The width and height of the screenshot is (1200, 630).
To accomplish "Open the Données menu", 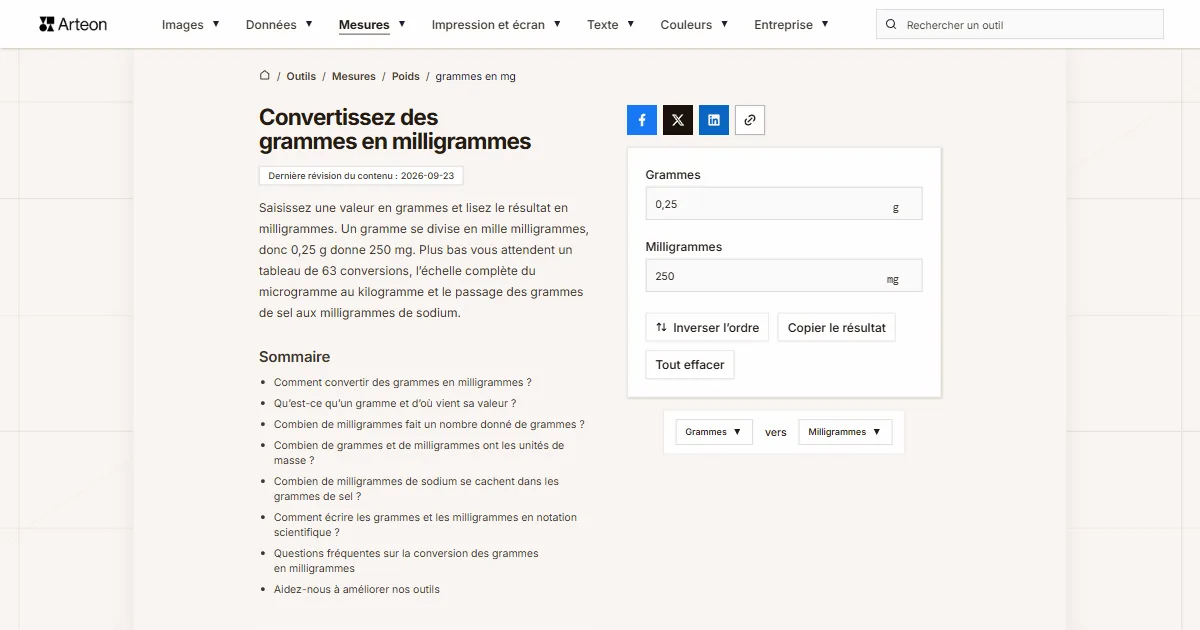I will point(279,25).
